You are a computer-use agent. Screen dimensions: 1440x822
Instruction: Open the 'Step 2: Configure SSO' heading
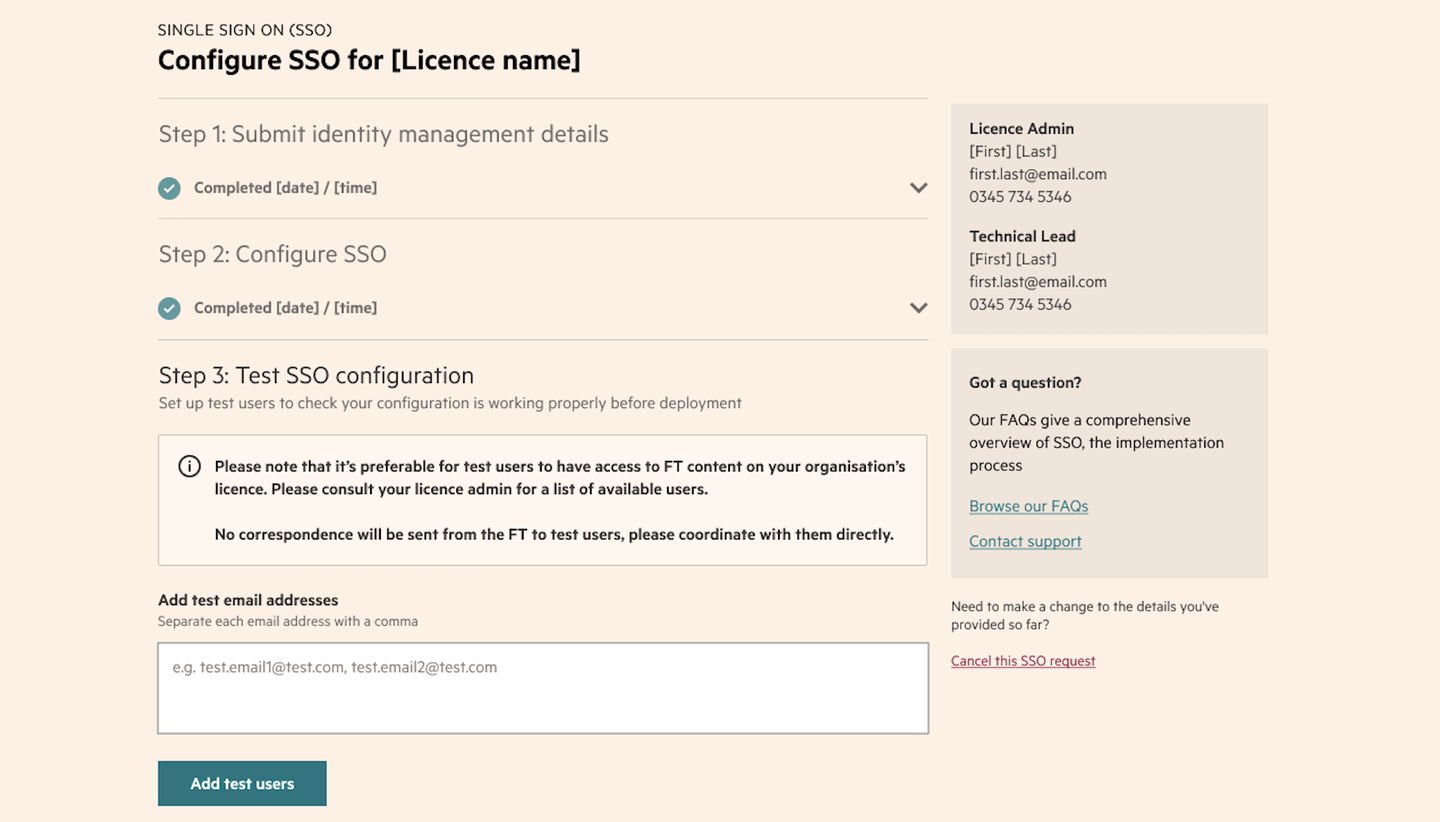click(272, 254)
